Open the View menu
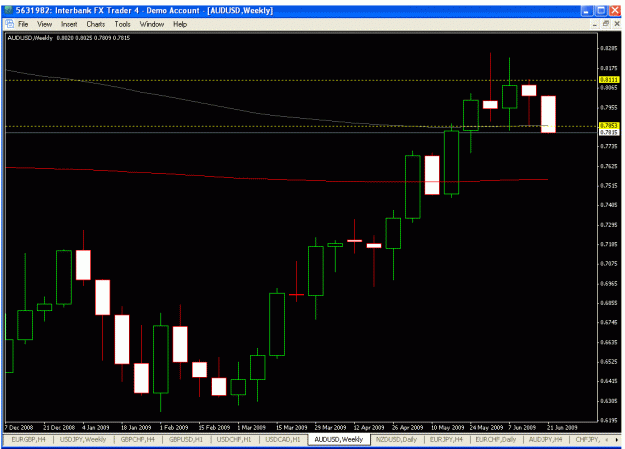 tap(45, 24)
